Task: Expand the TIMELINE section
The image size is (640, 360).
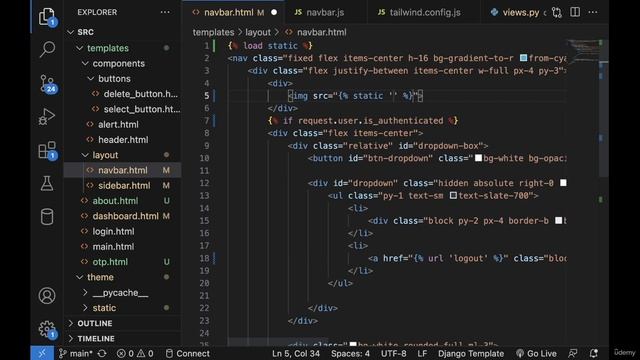Action: click(x=122, y=338)
